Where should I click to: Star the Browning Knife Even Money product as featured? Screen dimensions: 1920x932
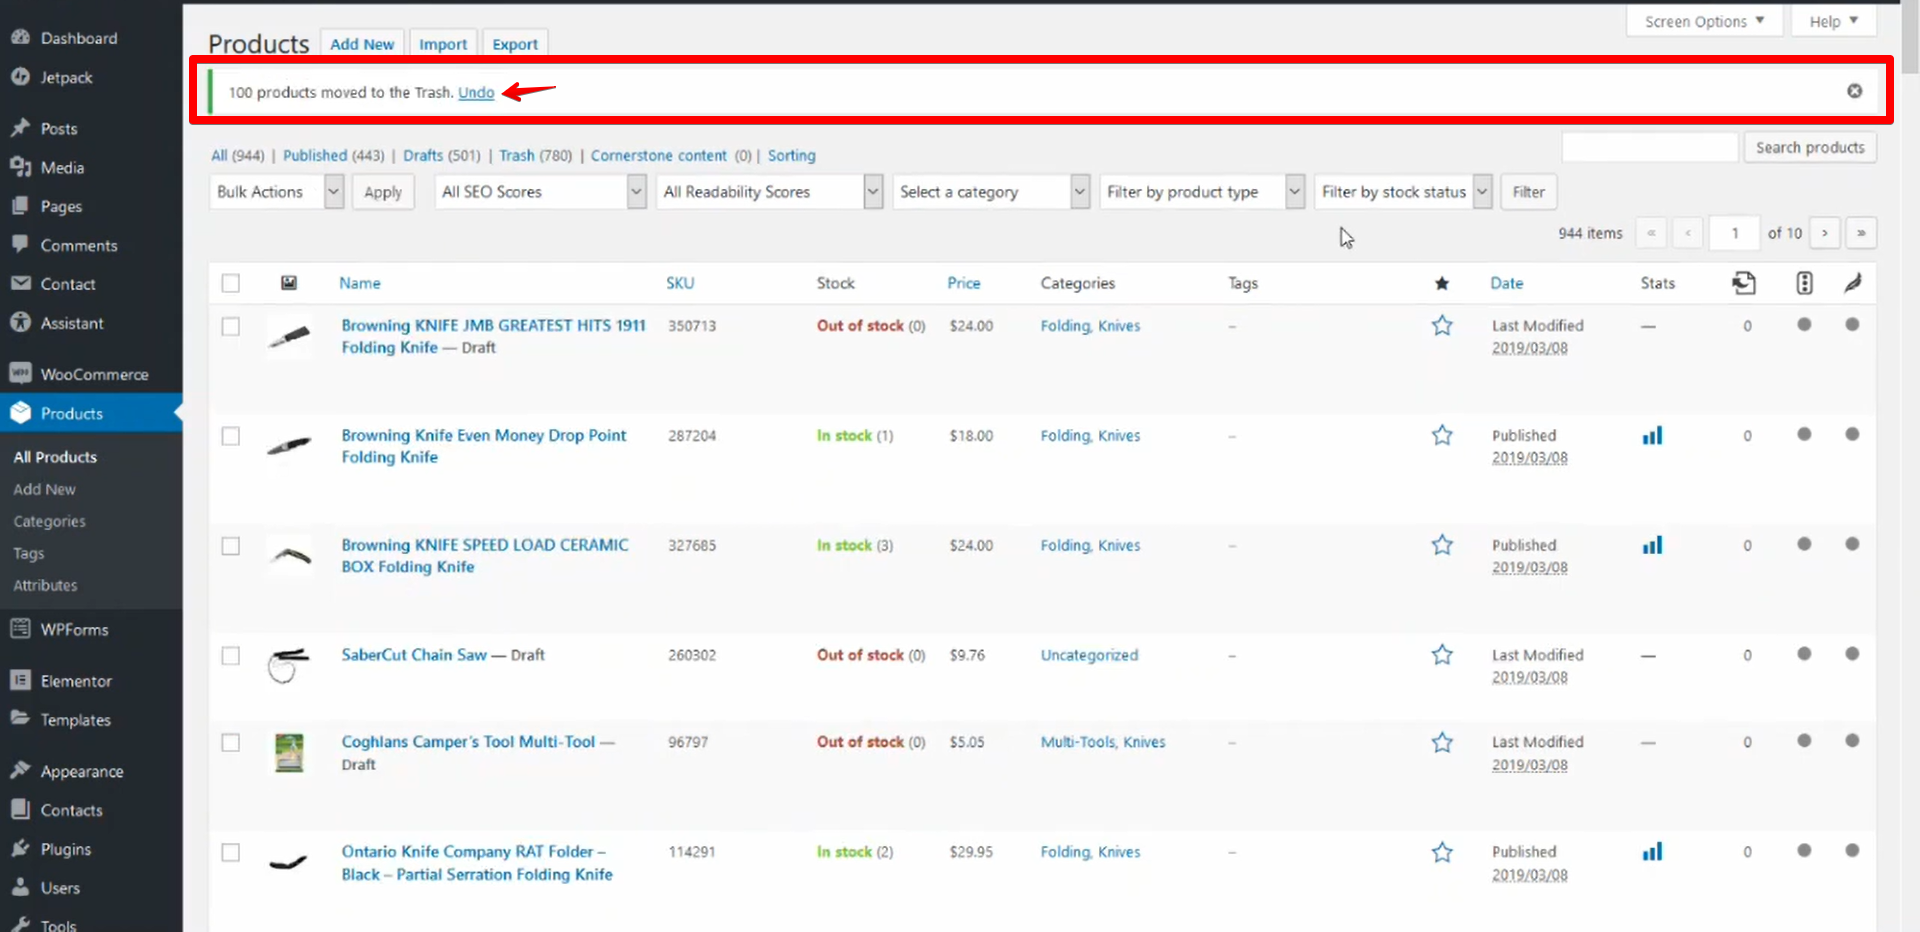click(1441, 436)
